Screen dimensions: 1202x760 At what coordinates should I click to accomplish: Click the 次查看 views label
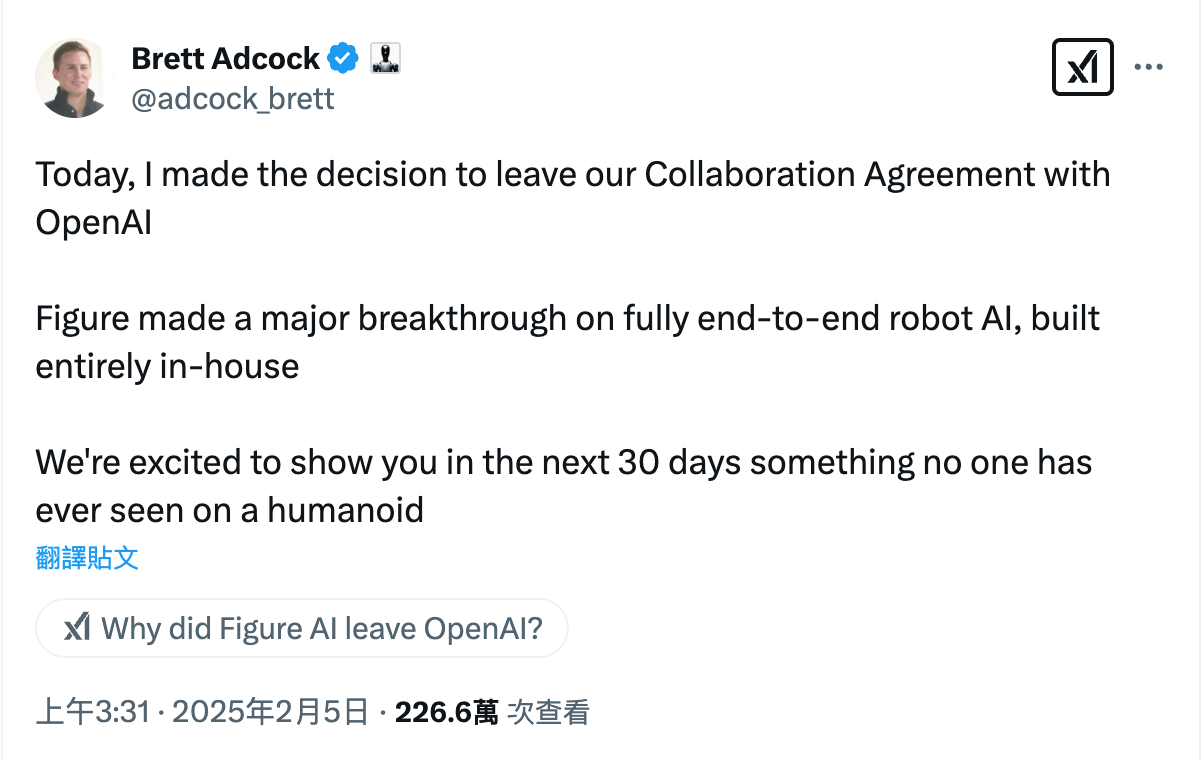click(x=549, y=712)
